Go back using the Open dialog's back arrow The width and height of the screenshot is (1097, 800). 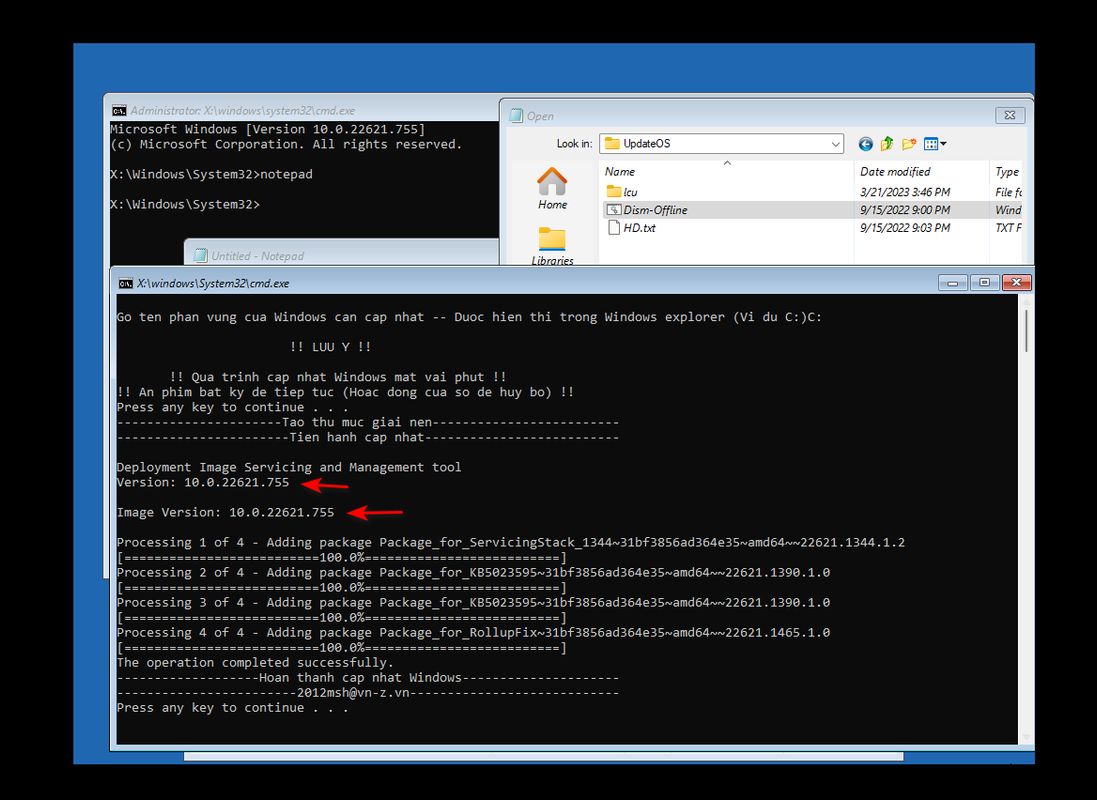(x=865, y=144)
